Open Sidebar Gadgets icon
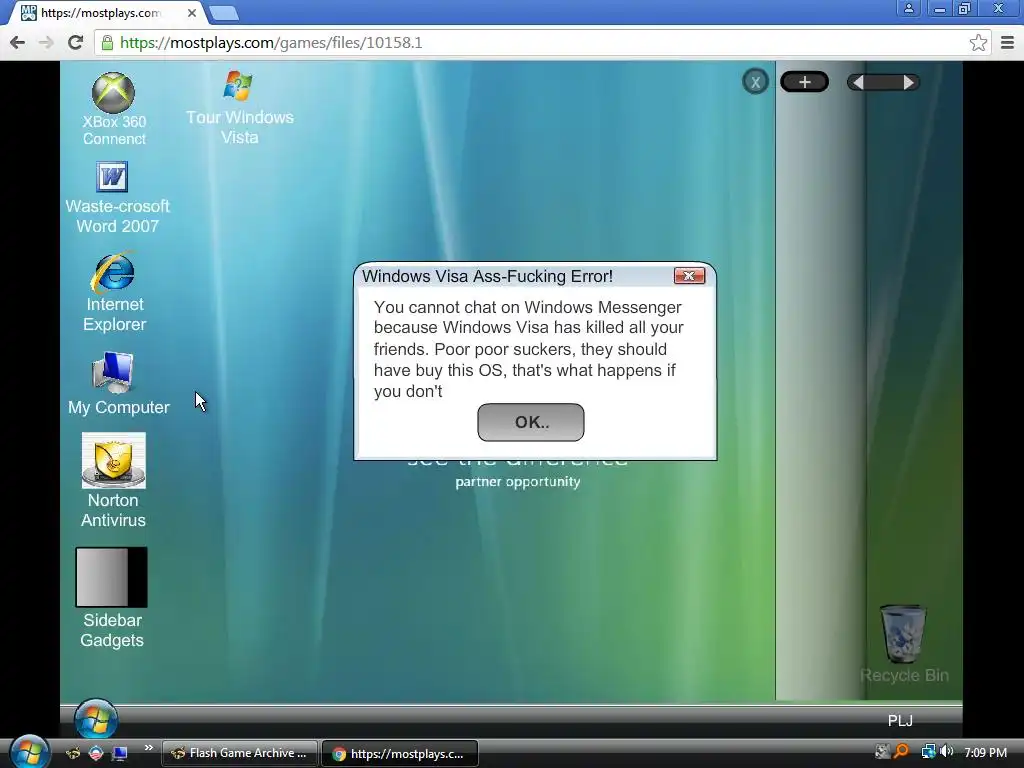The image size is (1024, 768). point(112,598)
